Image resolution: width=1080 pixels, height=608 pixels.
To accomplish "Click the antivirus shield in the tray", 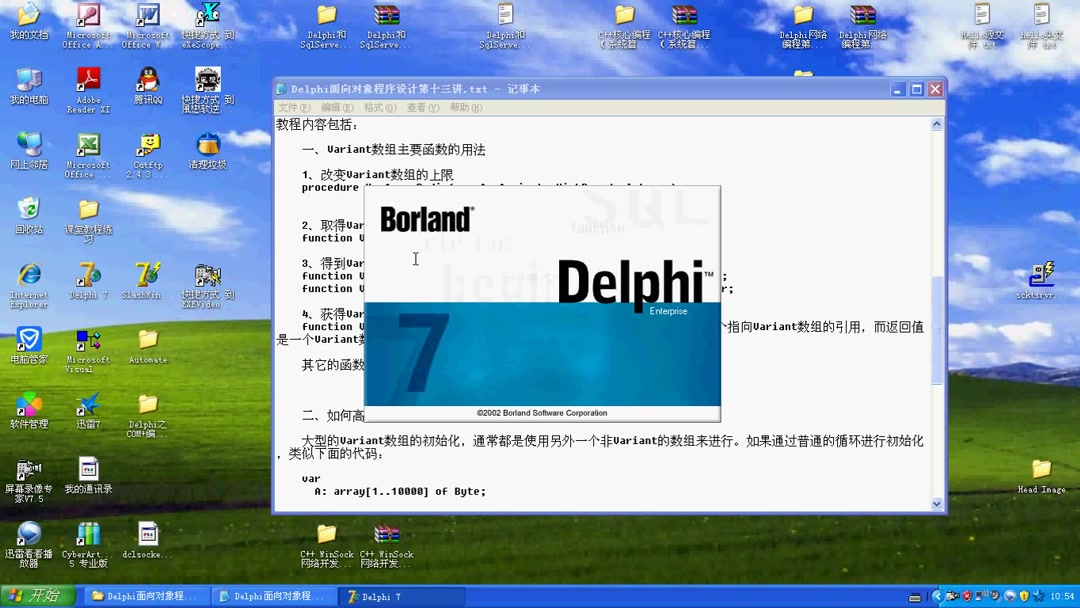I will 967,596.
